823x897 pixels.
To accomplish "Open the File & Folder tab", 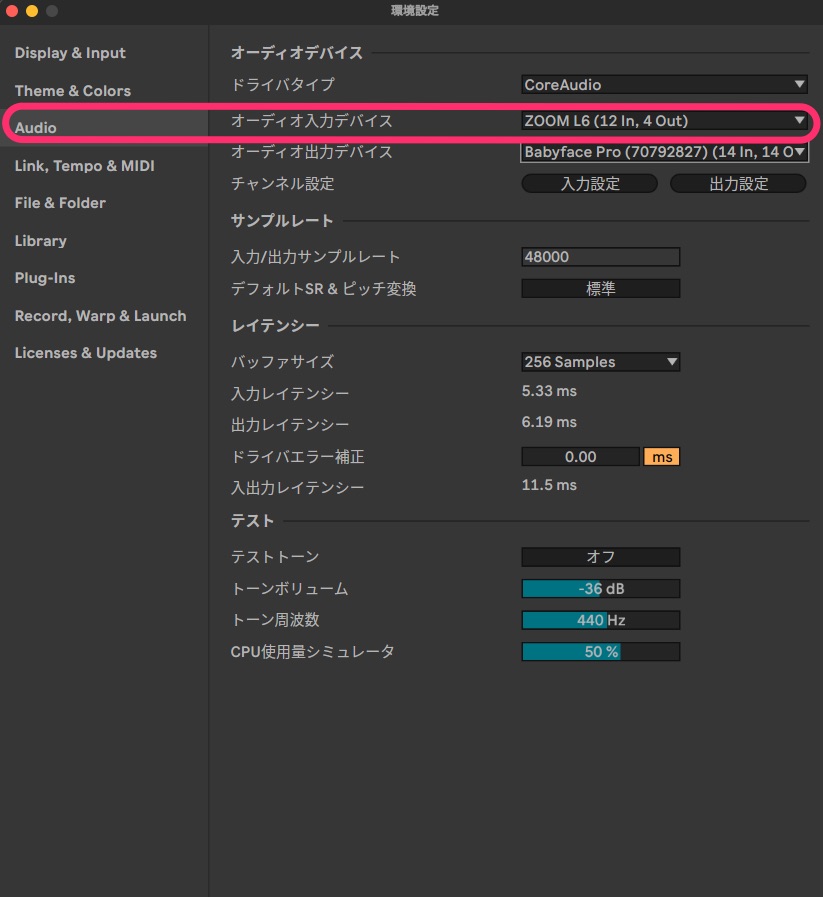I will (x=60, y=203).
